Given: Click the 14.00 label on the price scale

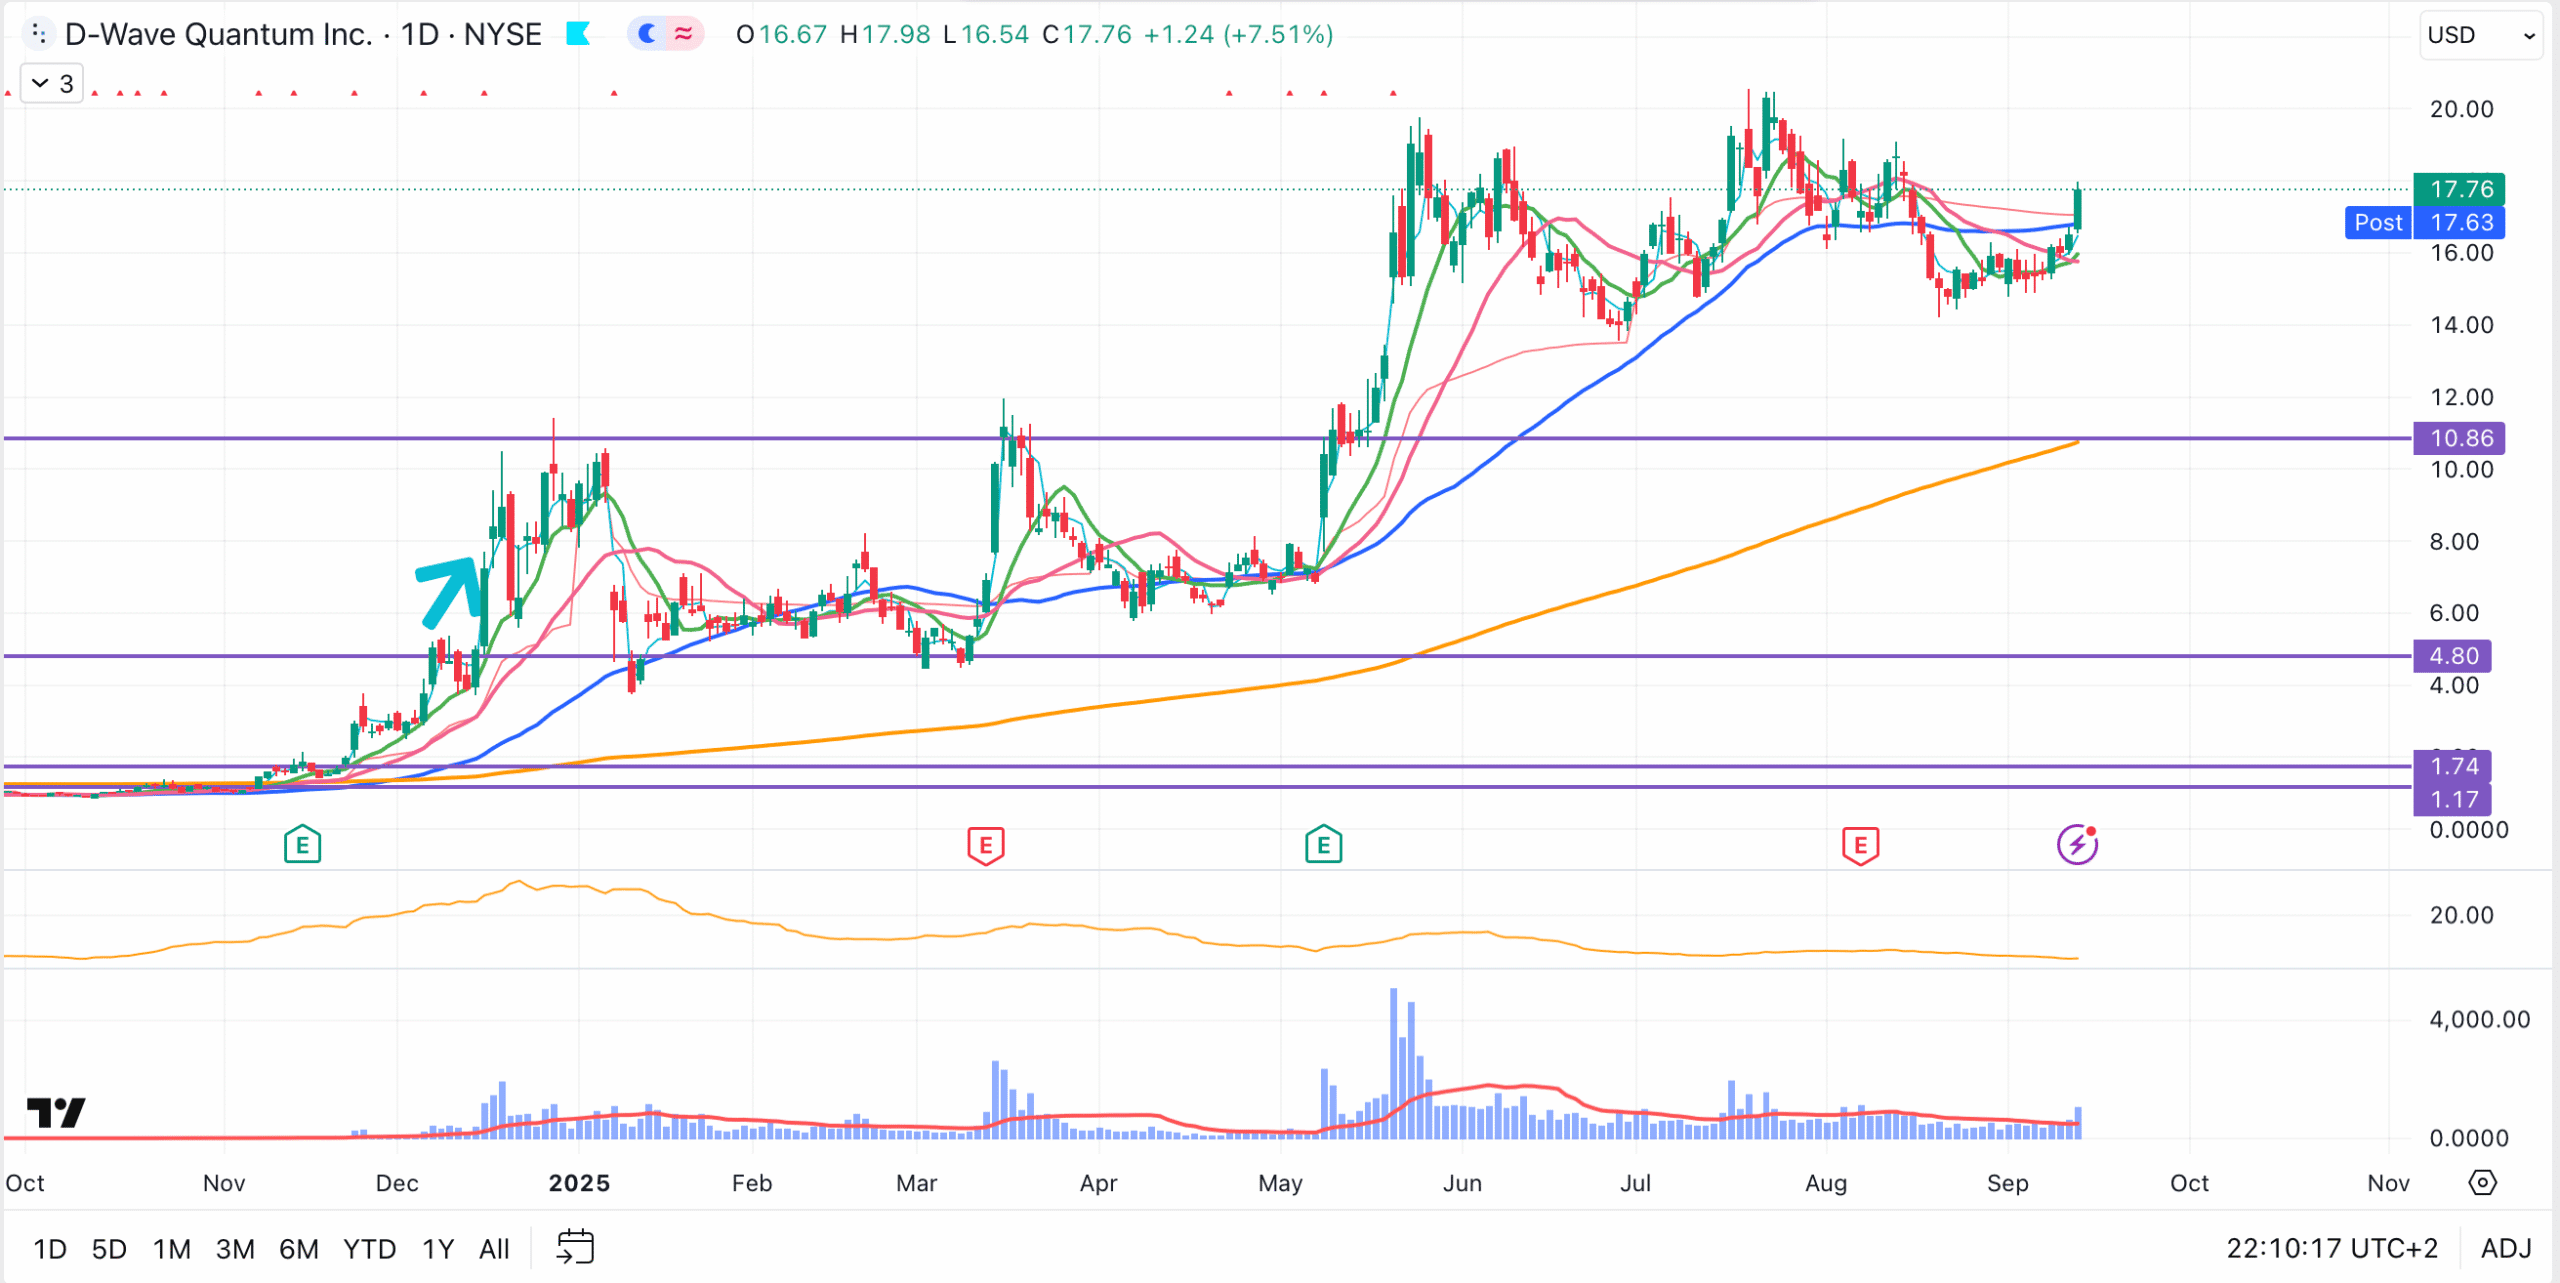Looking at the screenshot, I should 2461,325.
